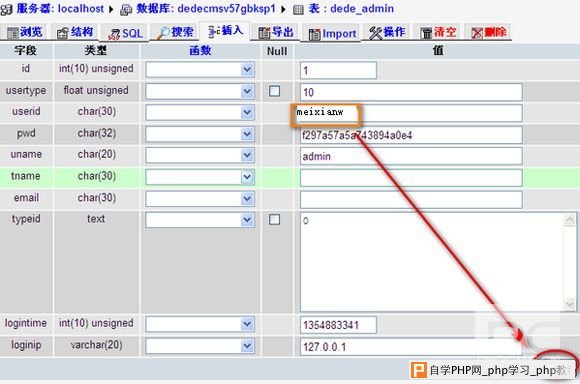
Task: Click the typeid textarea scroll-up arrow
Action: 570,220
